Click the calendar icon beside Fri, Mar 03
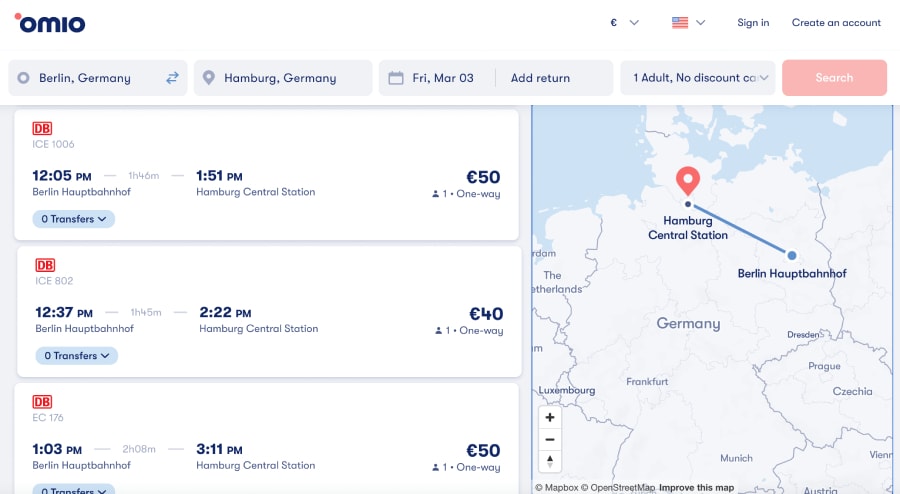This screenshot has height=494, width=900. pos(396,78)
